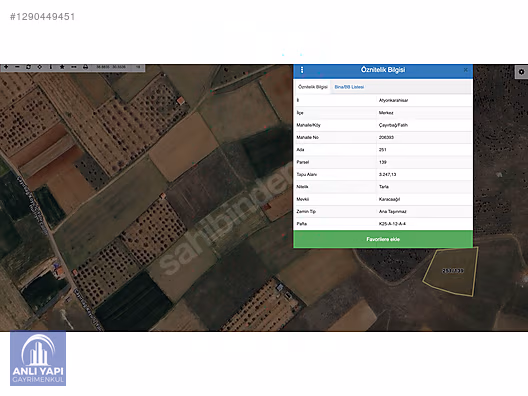528x396 pixels.
Task: Click Tapu Alanı value 3.247,13
Action: click(x=388, y=174)
